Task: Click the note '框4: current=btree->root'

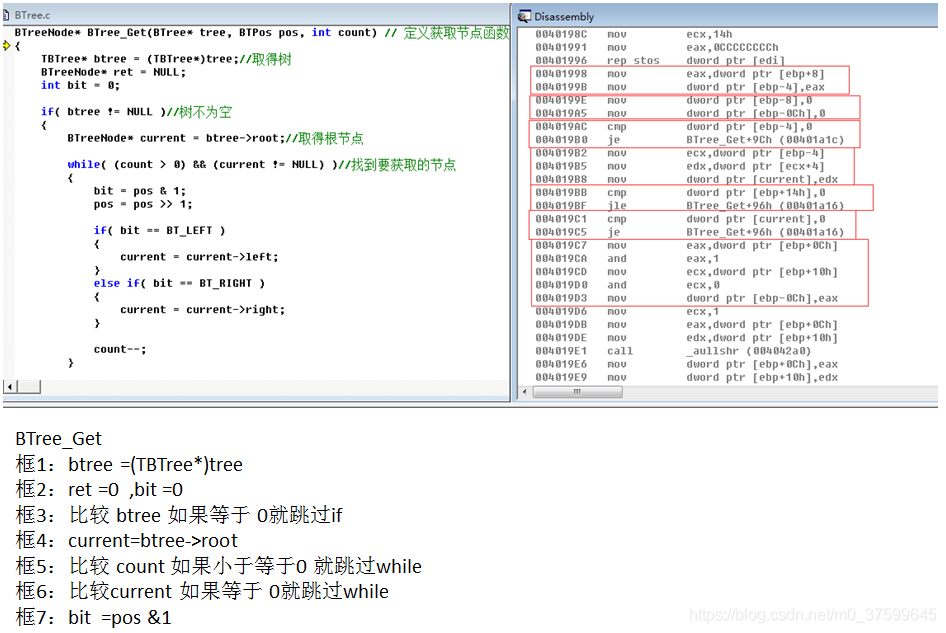Action: click(127, 541)
